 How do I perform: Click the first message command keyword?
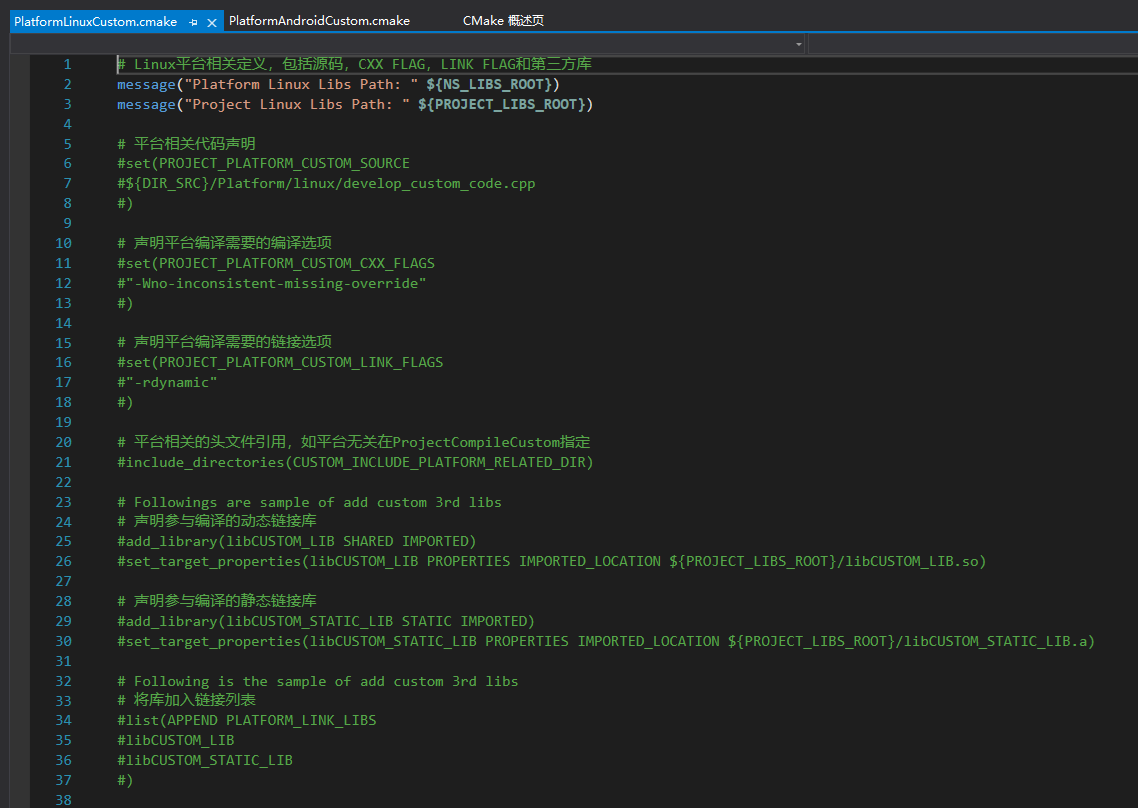pyautogui.click(x=145, y=84)
